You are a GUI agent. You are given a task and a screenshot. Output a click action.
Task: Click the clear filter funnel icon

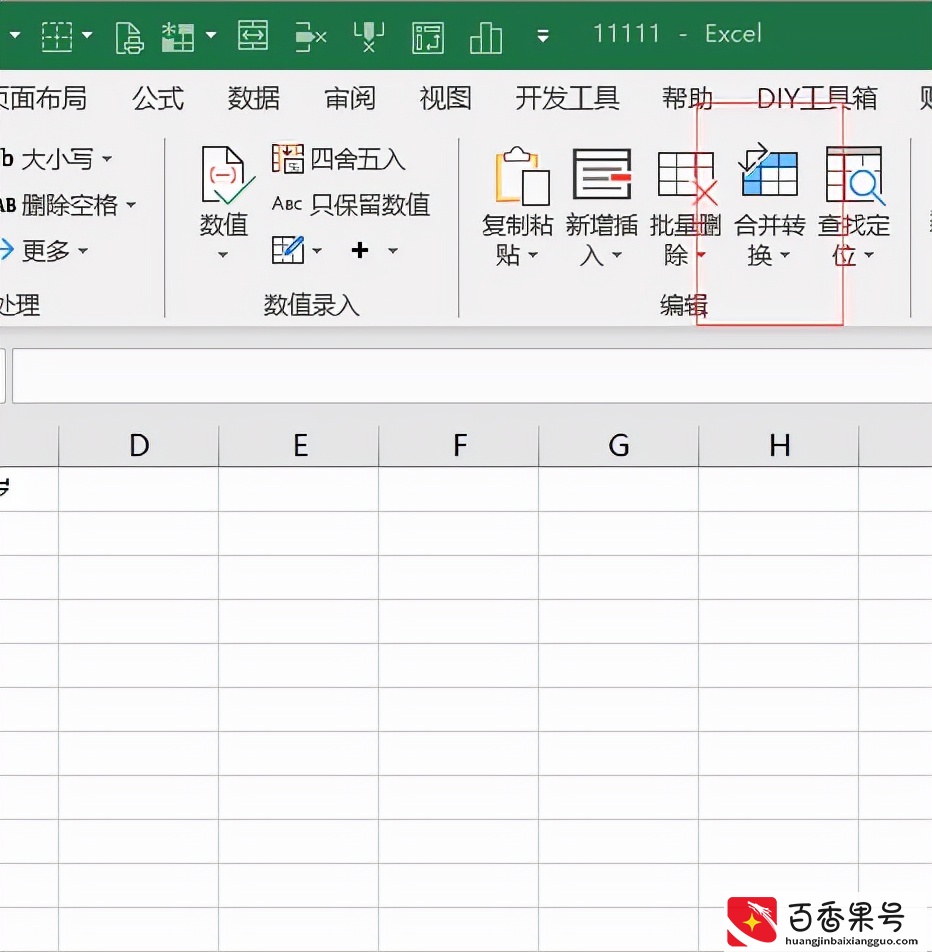coord(369,36)
